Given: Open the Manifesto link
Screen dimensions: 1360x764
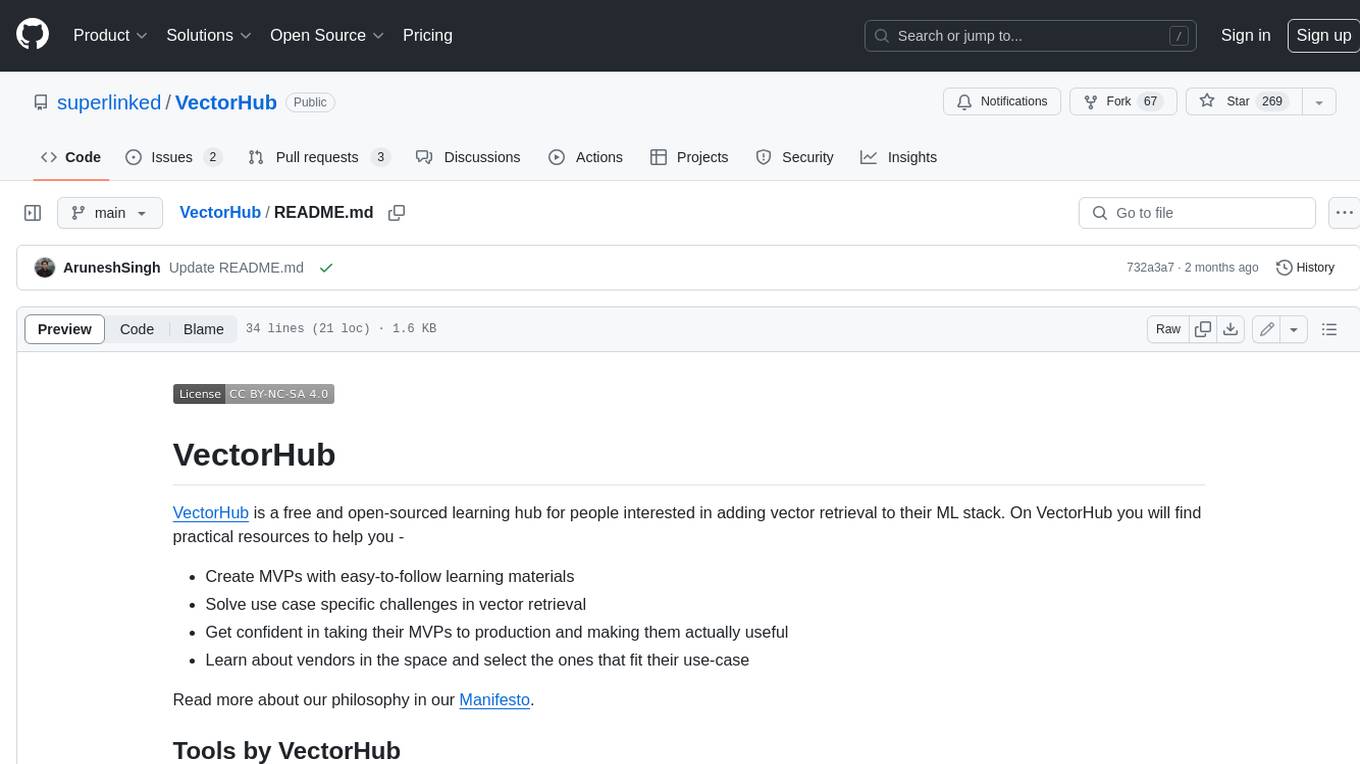Looking at the screenshot, I should pos(494,700).
